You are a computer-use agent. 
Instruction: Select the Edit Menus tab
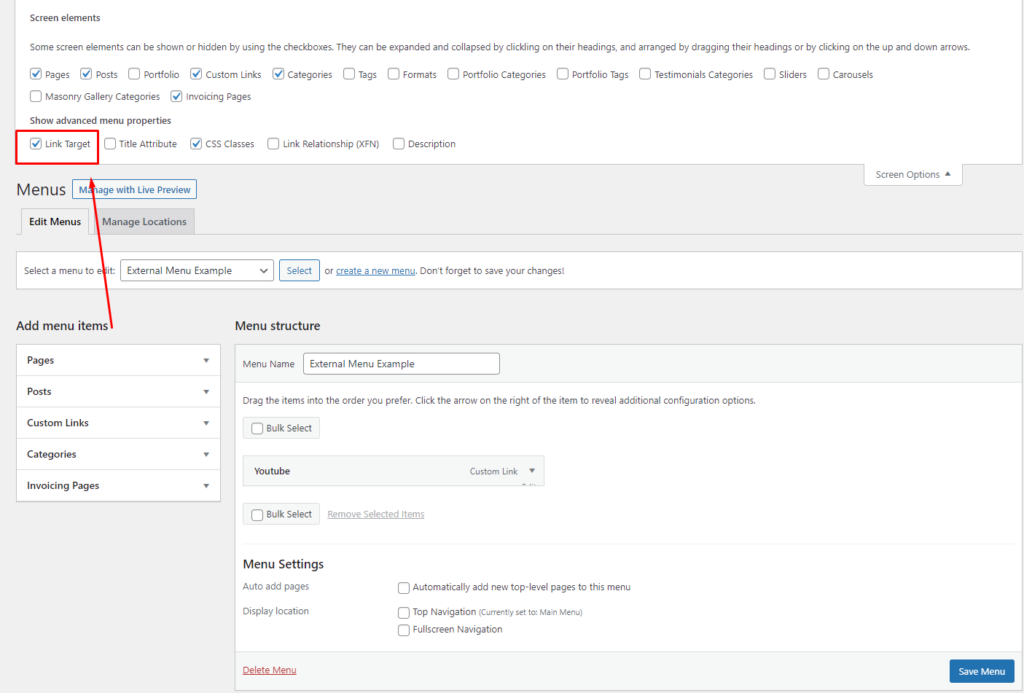point(54,221)
